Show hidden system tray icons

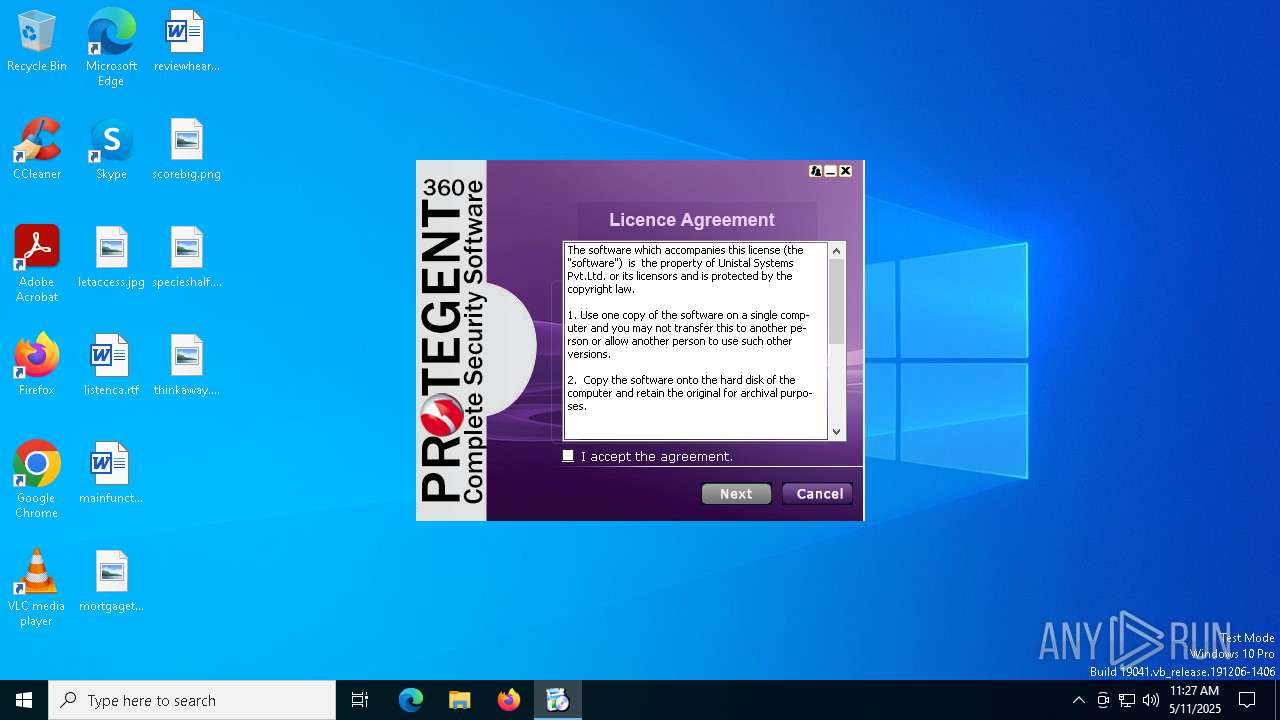[1078, 700]
